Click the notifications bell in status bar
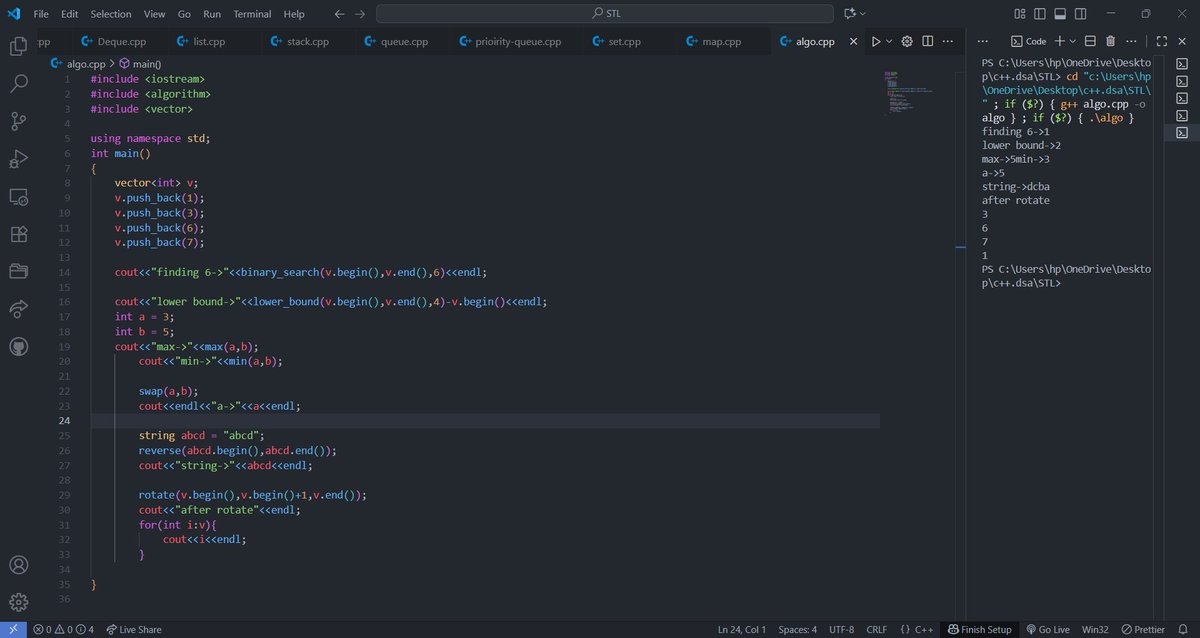This screenshot has width=1200, height=638. pos(1185,630)
